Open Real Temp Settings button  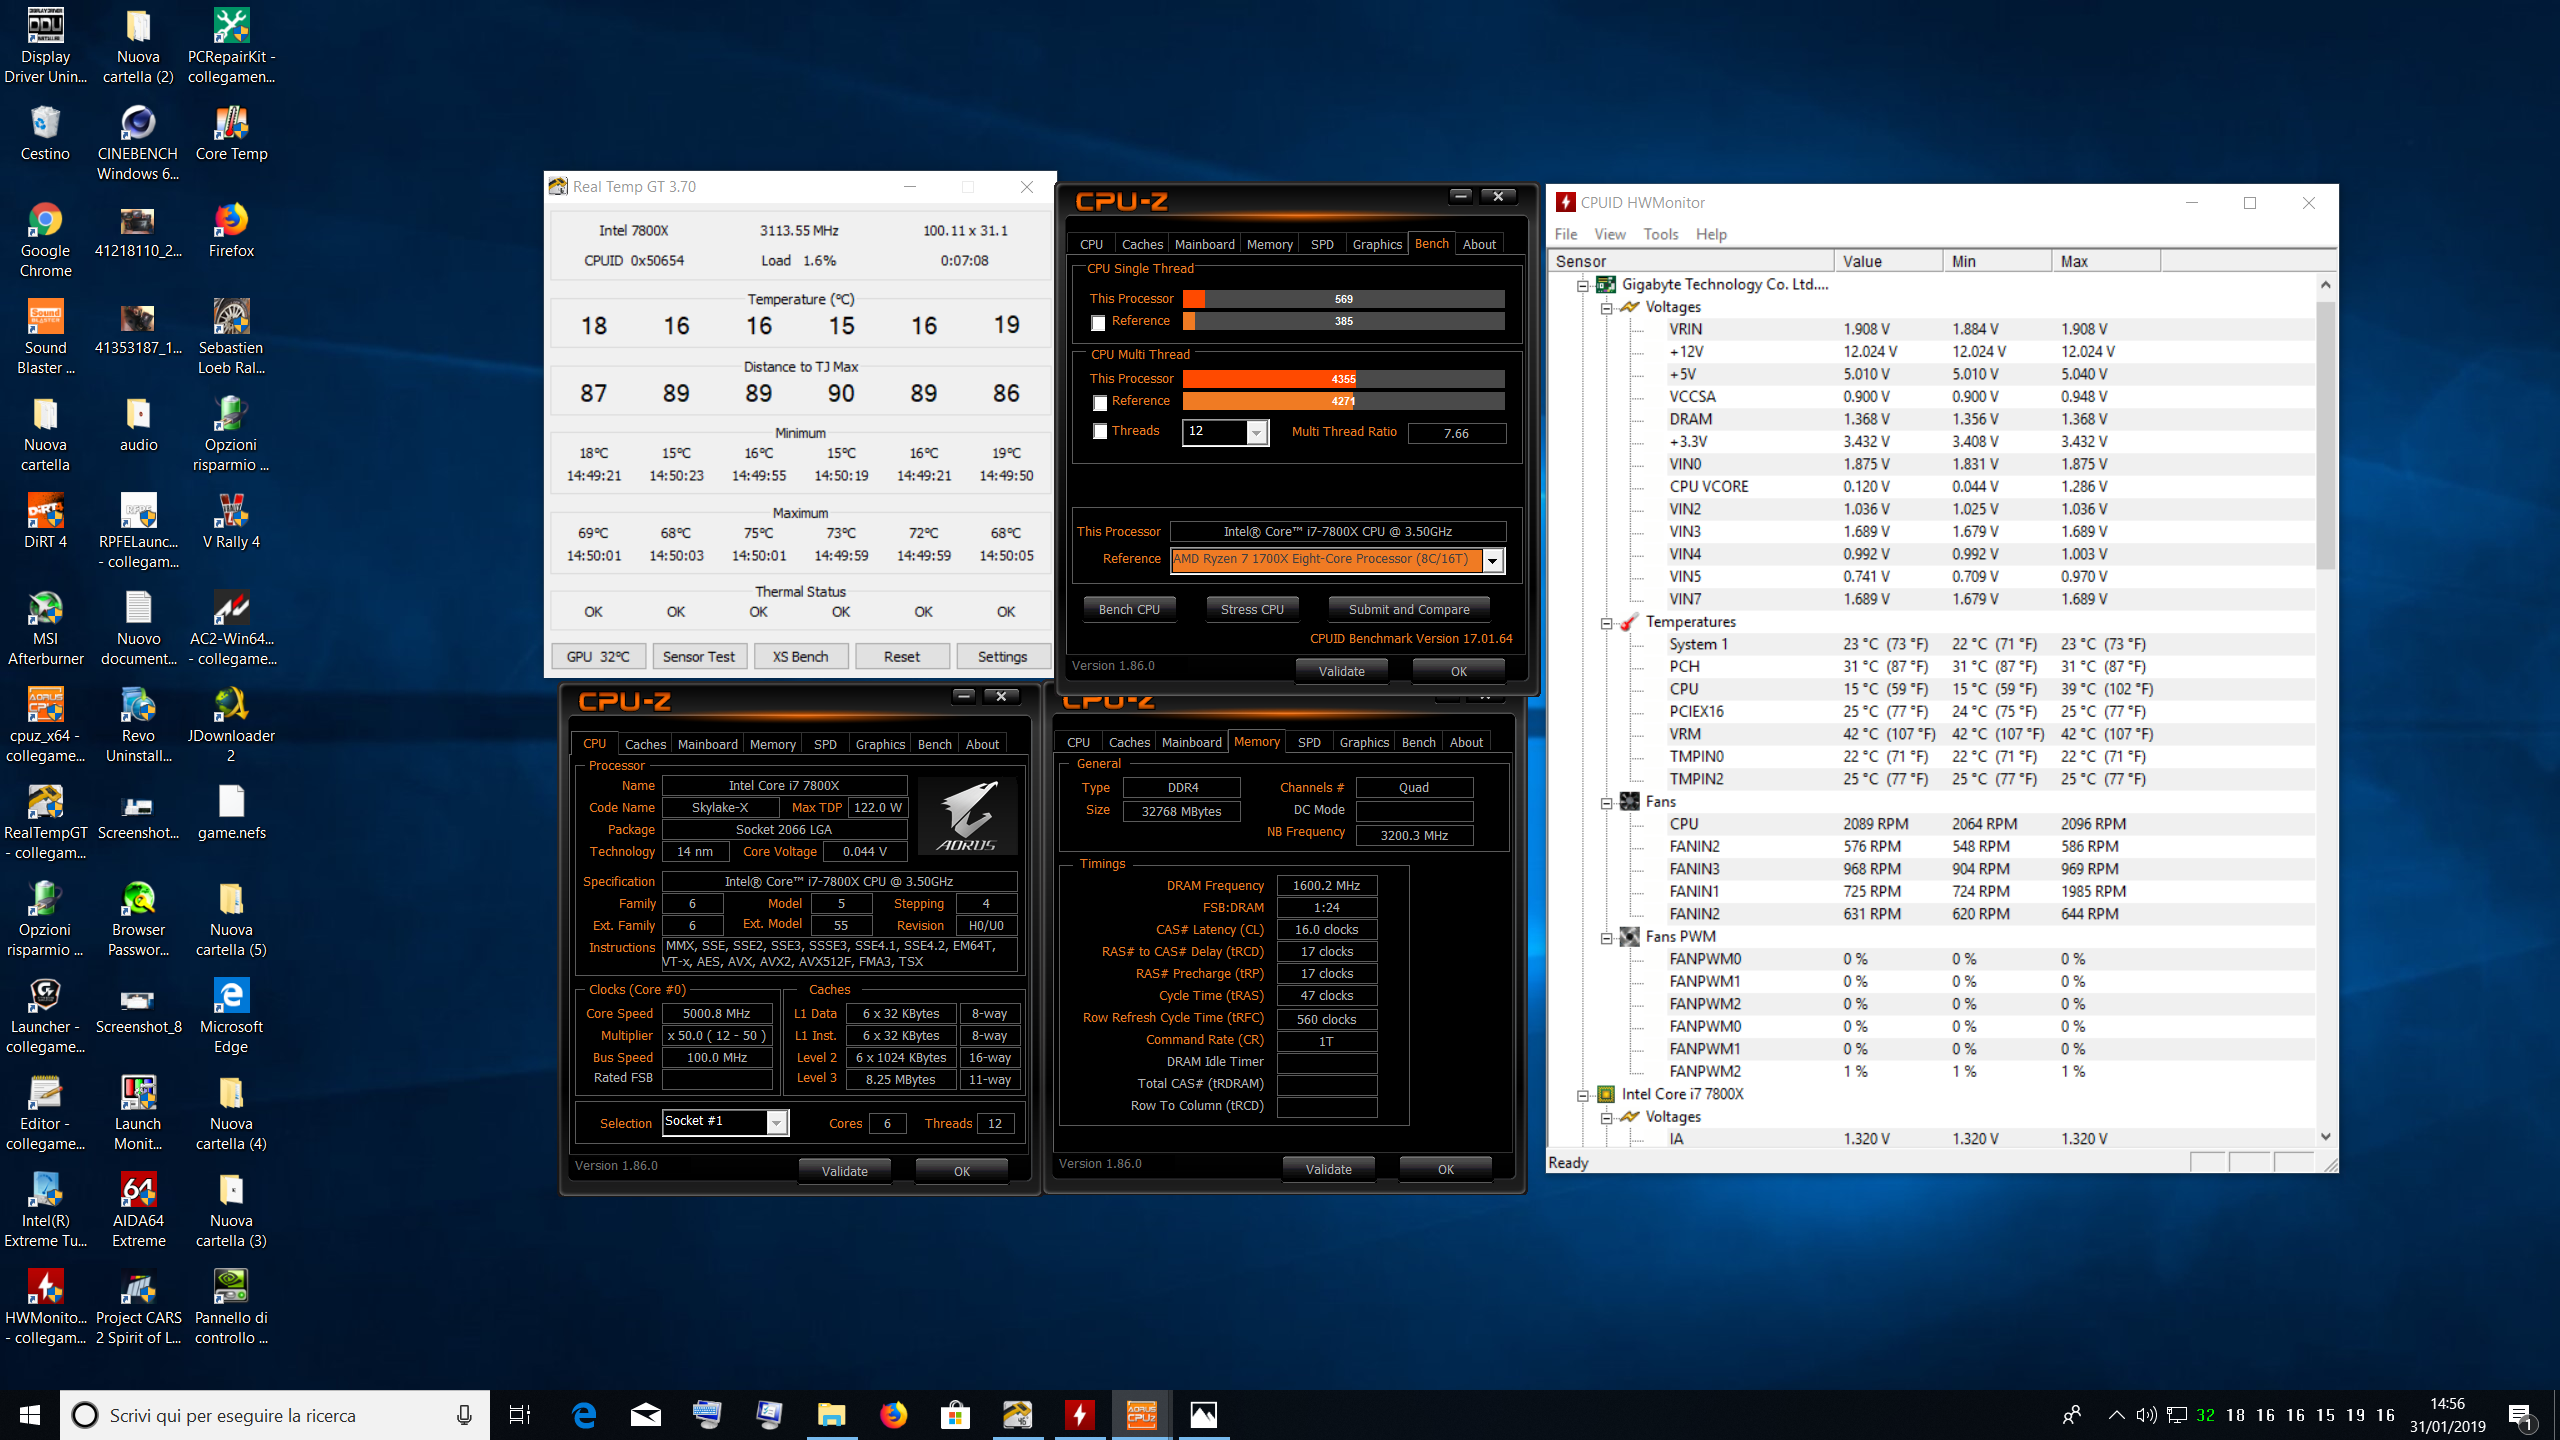(x=1003, y=657)
